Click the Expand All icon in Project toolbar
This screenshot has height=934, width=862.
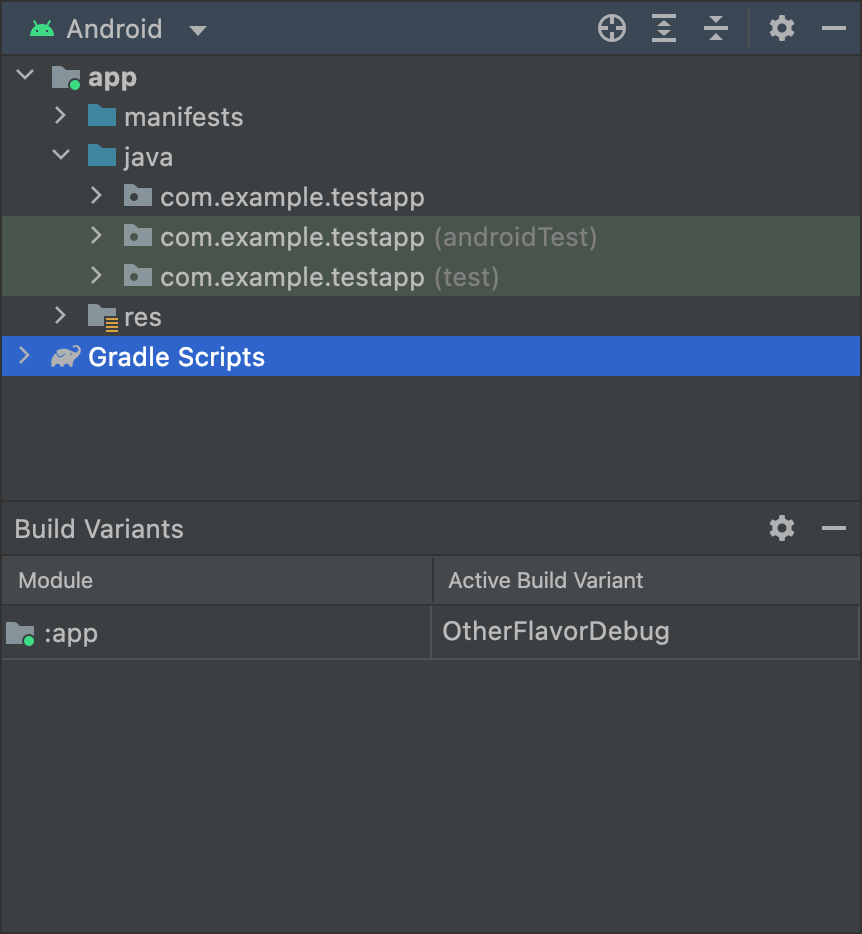pos(663,28)
